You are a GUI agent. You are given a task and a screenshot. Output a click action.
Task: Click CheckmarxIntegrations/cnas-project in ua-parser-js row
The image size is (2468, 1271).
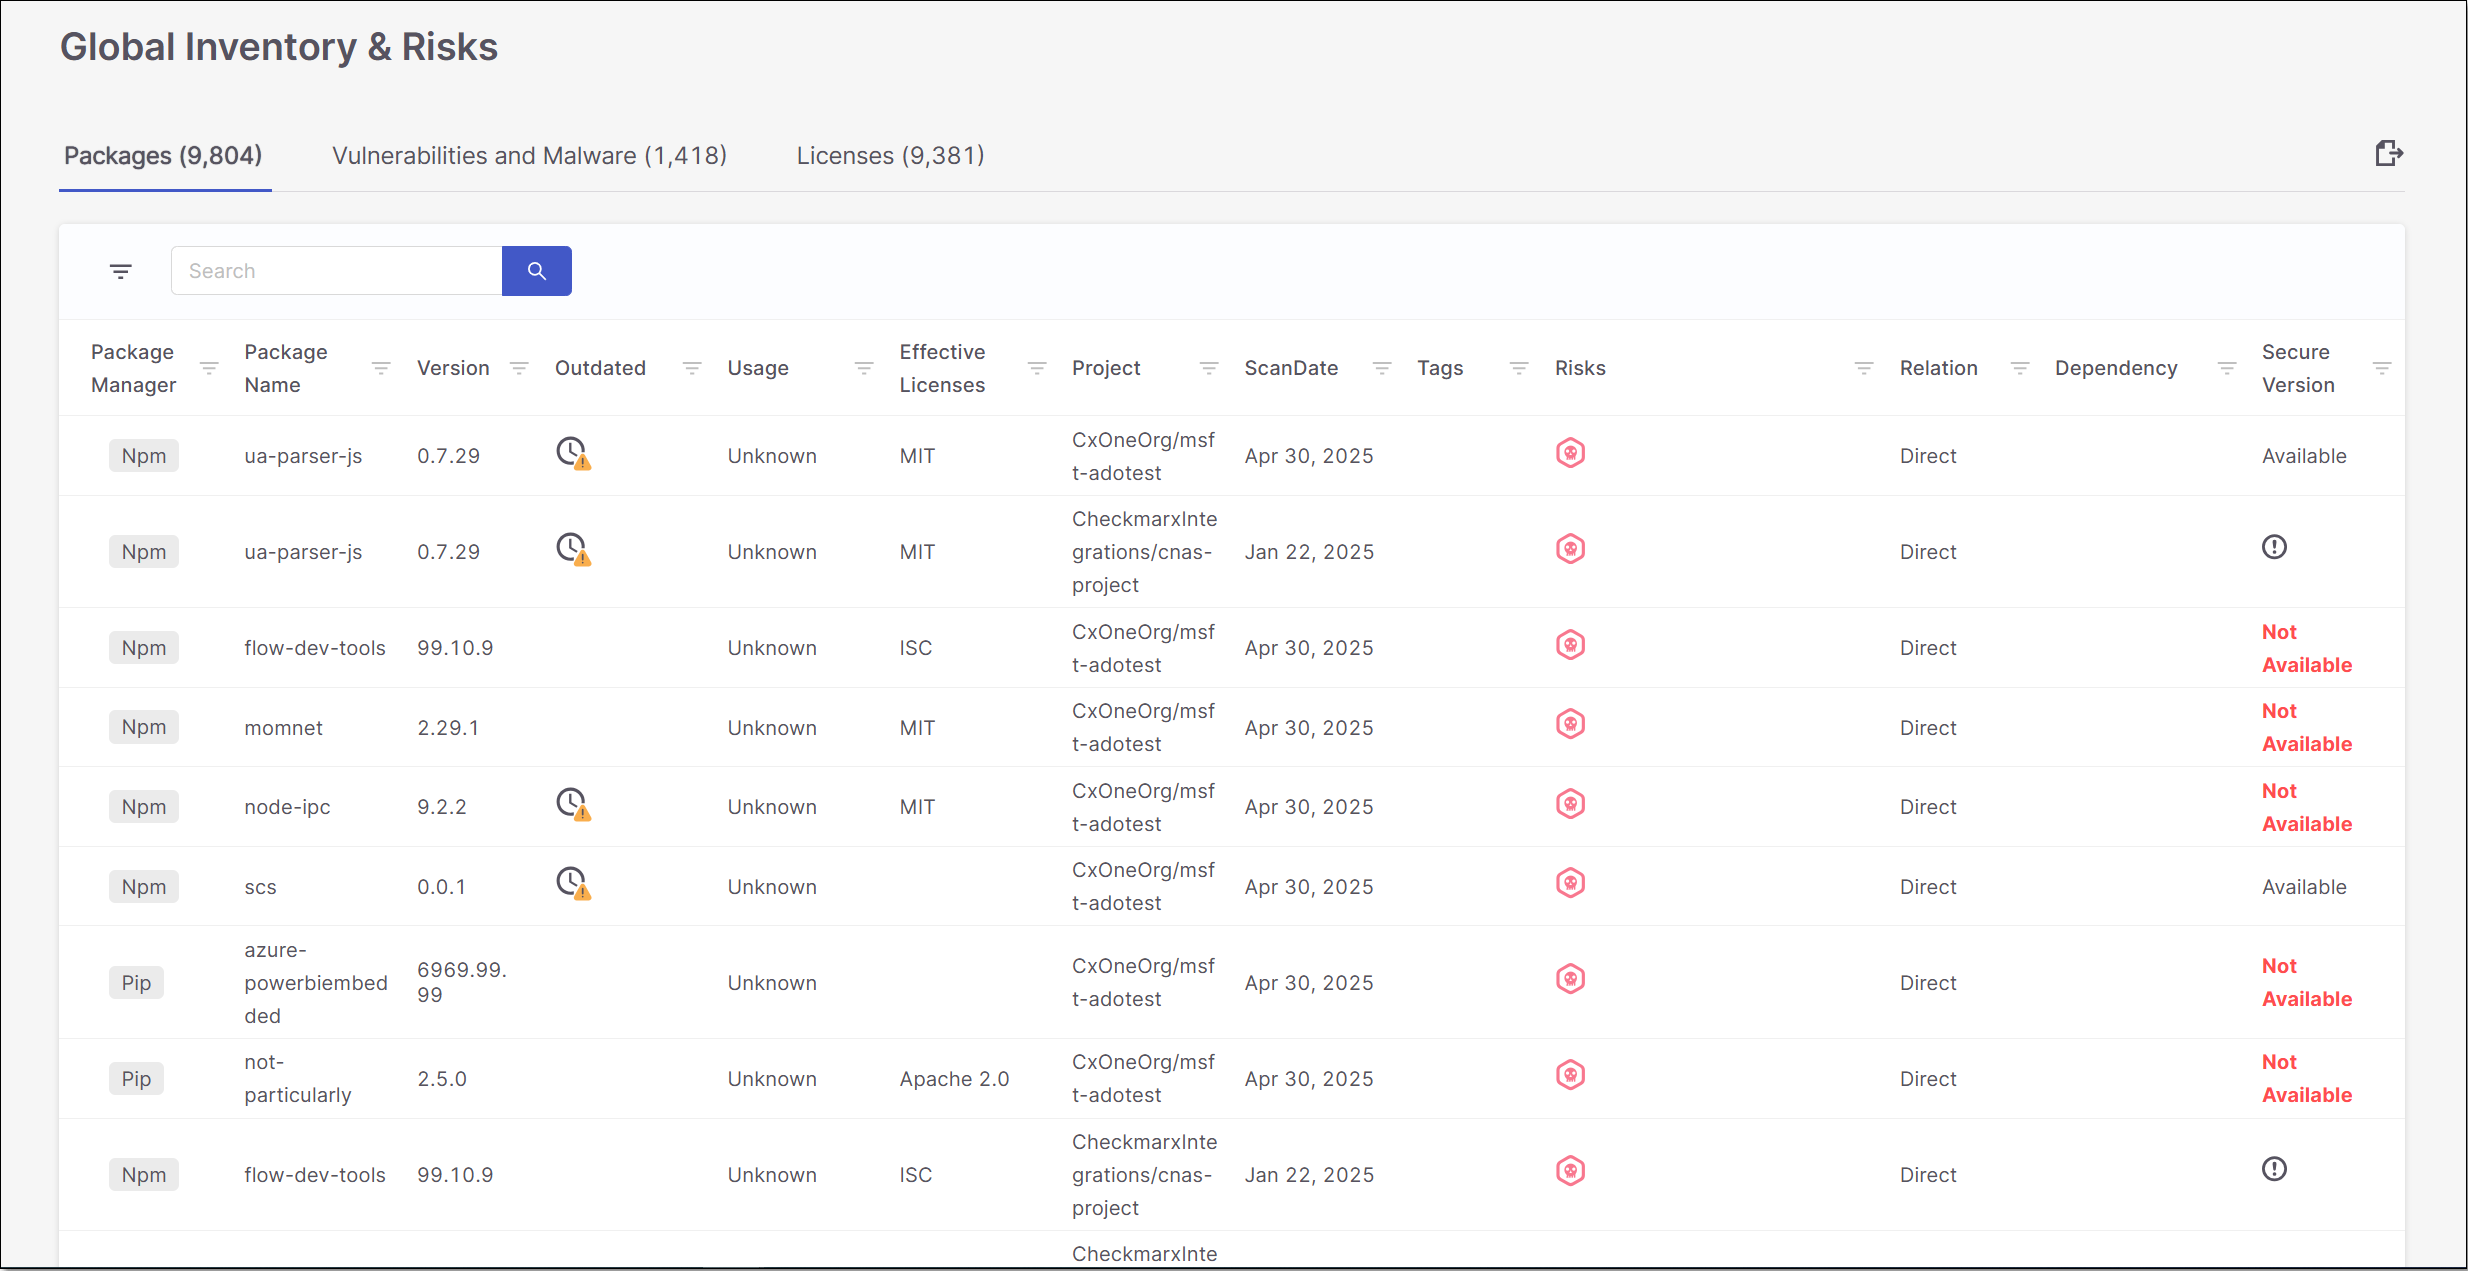(x=1144, y=552)
